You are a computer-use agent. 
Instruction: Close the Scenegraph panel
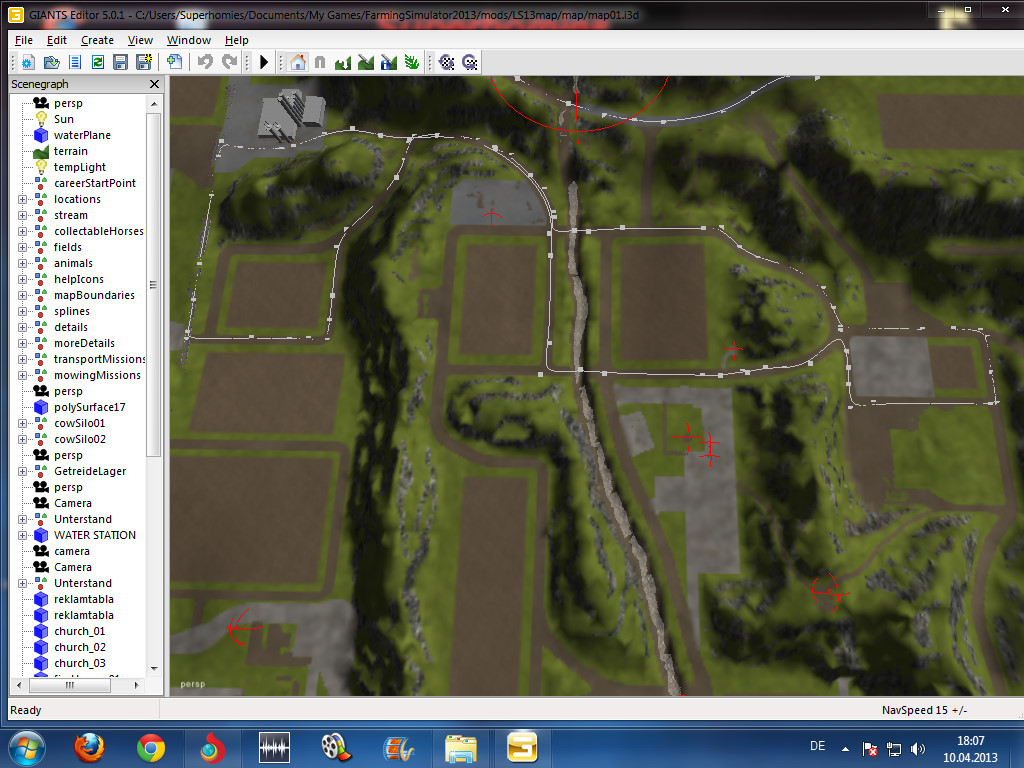point(154,84)
